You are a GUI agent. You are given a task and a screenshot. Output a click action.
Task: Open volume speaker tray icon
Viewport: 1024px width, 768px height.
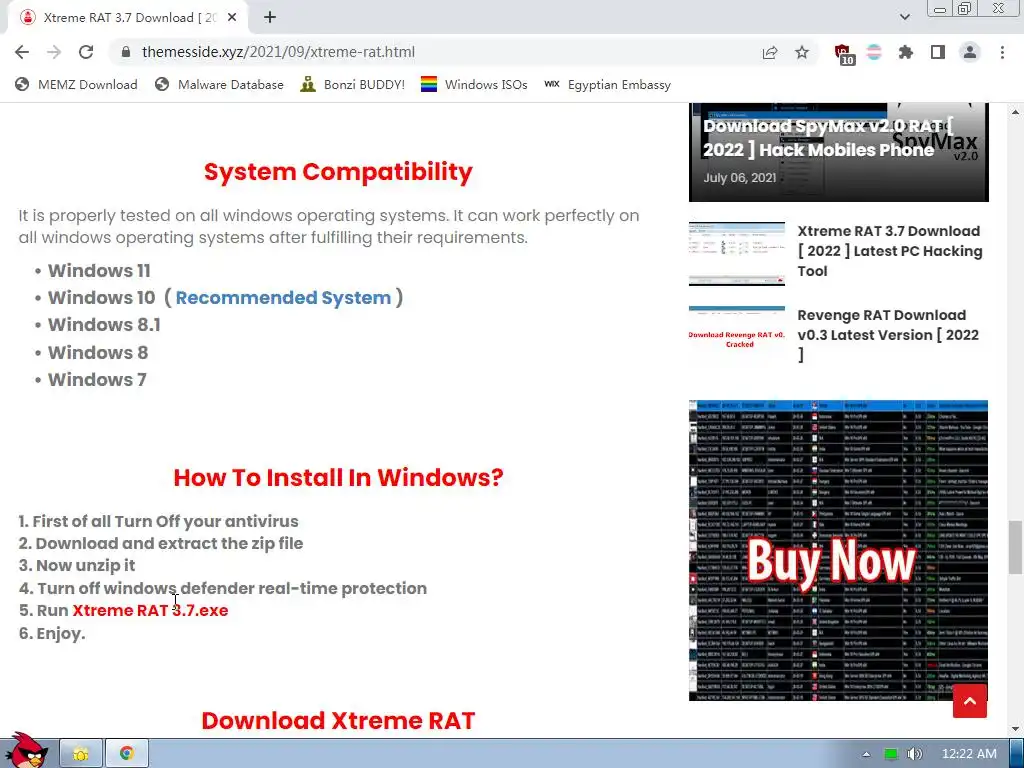tap(914, 754)
